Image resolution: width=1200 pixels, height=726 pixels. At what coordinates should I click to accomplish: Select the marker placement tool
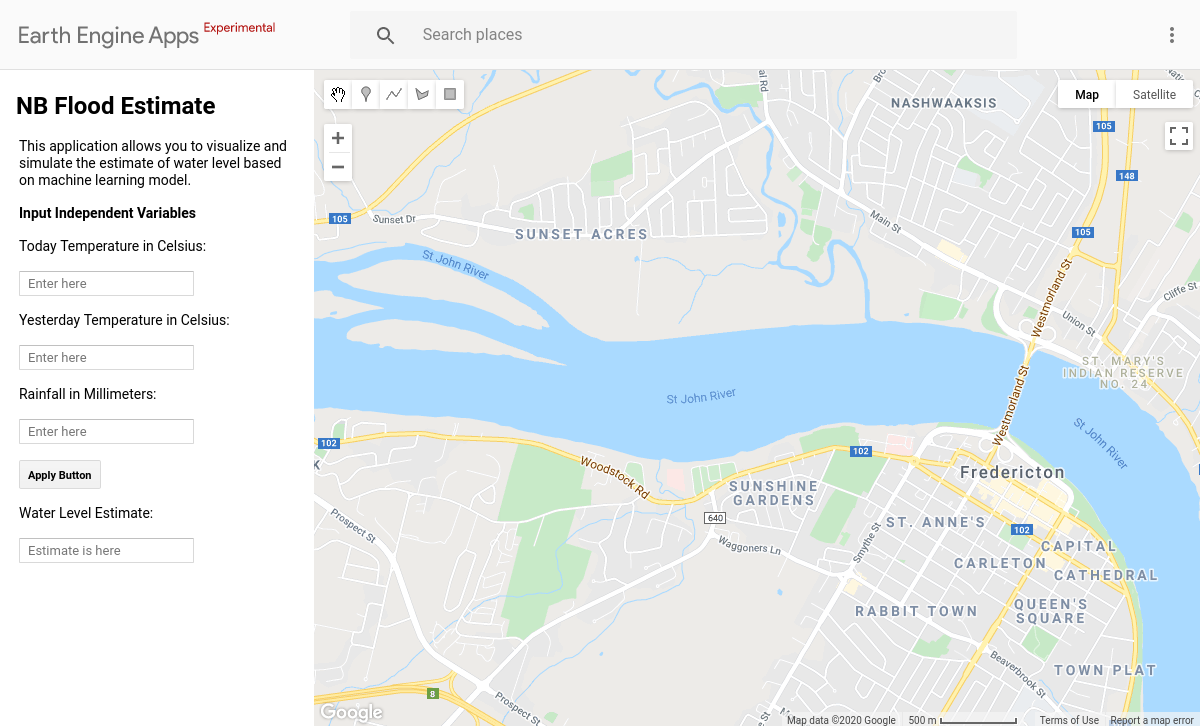[x=366, y=94]
